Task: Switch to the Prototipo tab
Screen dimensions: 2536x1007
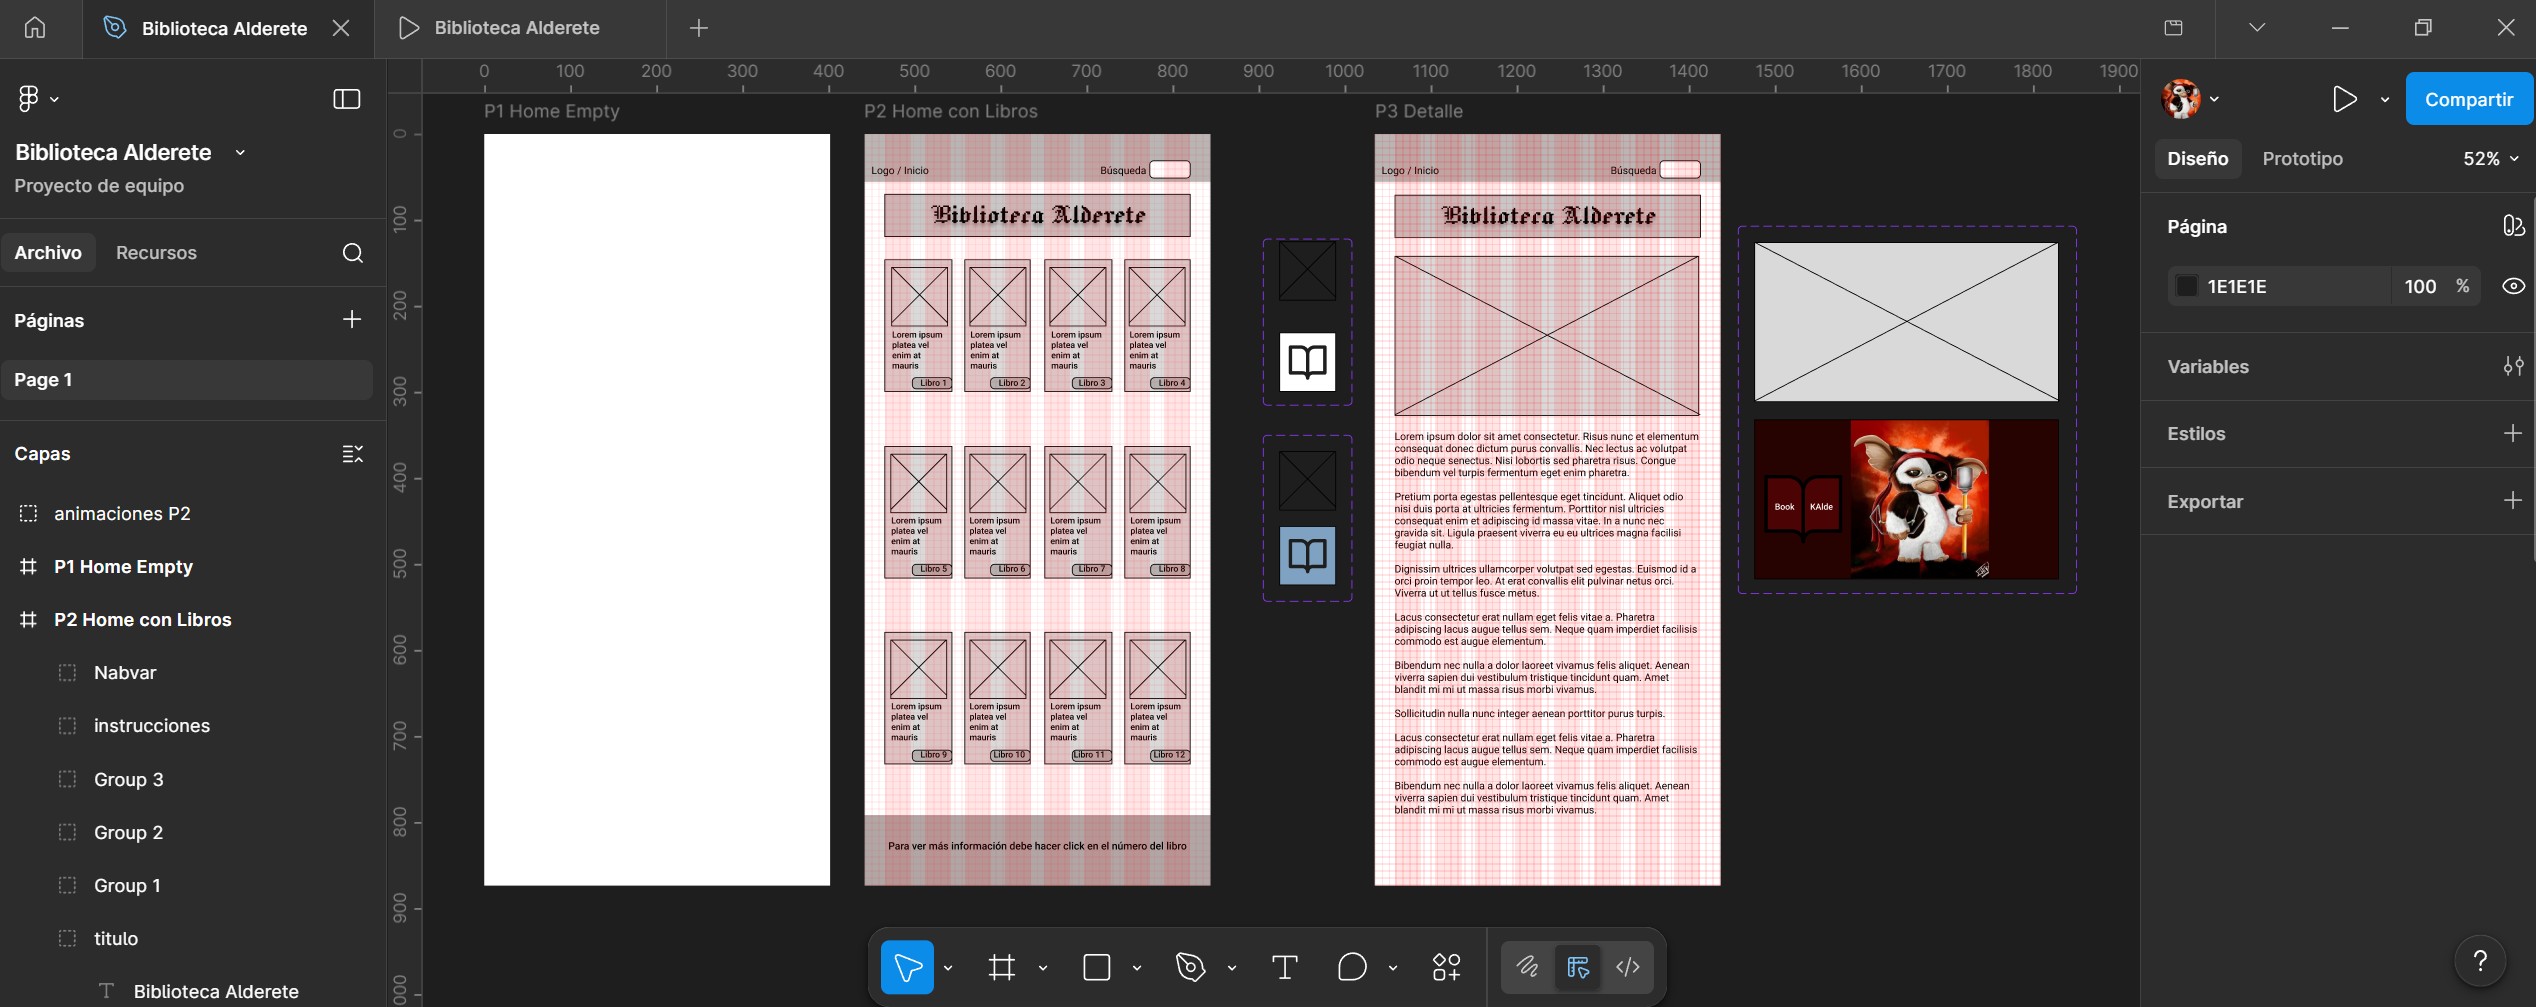Action: (2302, 159)
